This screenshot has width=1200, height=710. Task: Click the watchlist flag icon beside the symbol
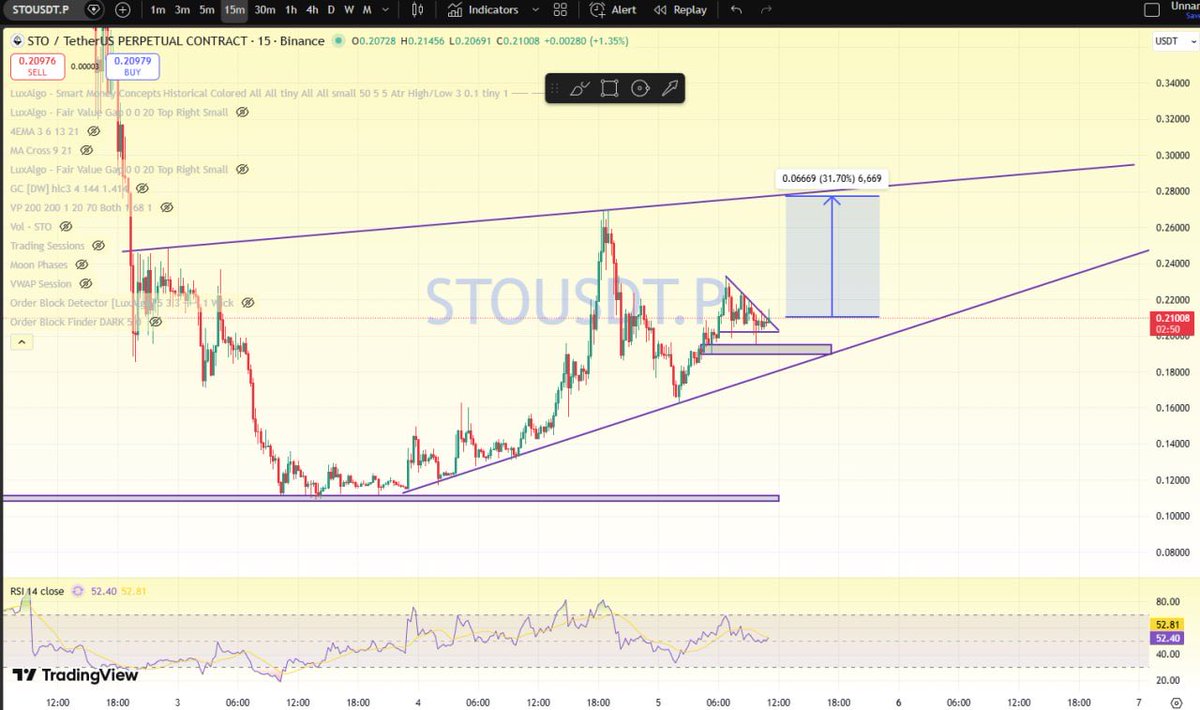click(x=93, y=9)
